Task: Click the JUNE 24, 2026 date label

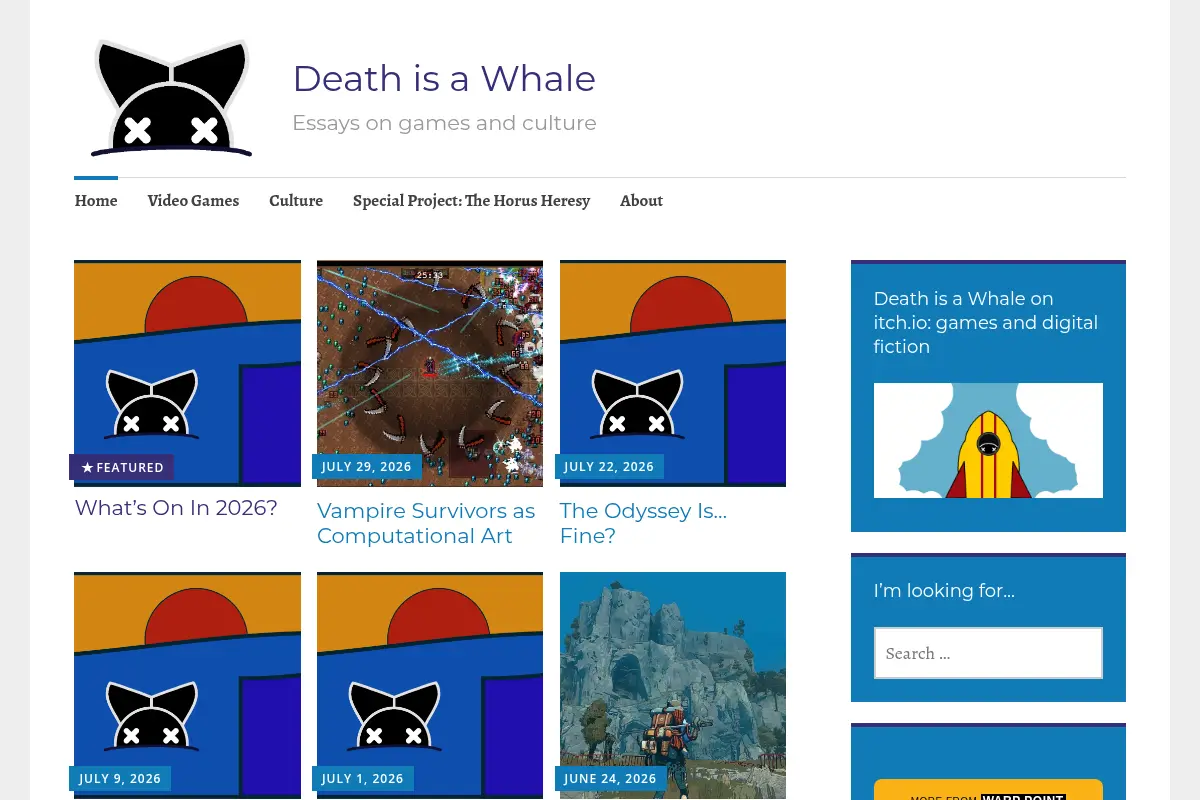Action: tap(611, 779)
